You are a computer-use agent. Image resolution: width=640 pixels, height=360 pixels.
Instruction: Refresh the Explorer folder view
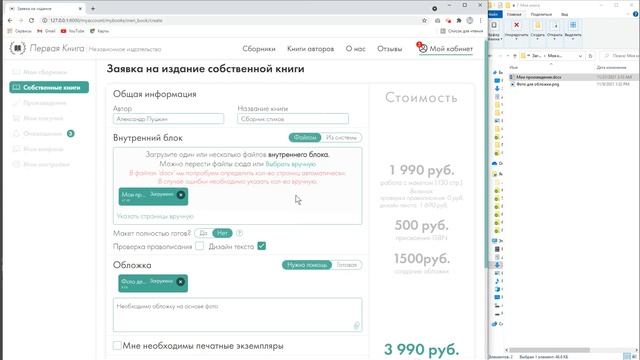590,56
